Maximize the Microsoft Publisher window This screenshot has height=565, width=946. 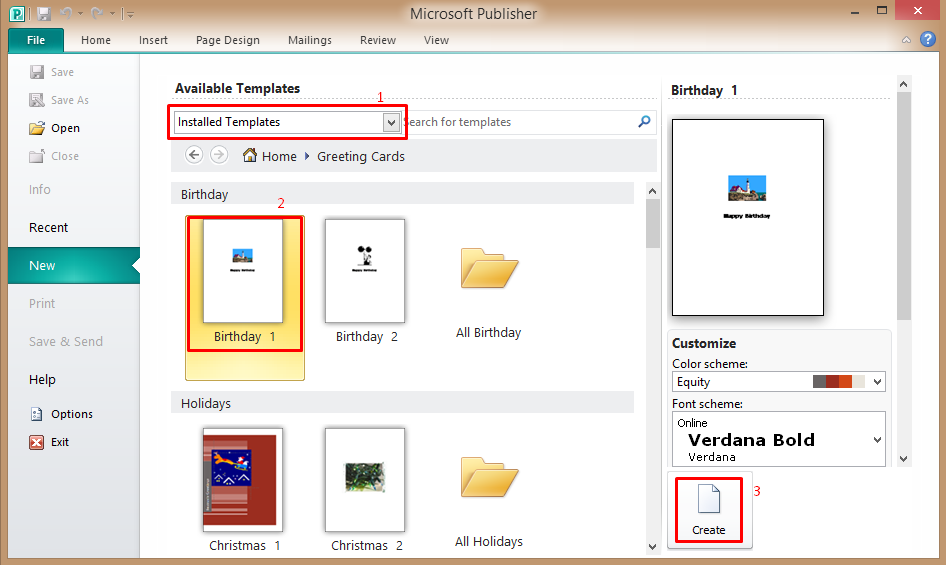(x=882, y=10)
